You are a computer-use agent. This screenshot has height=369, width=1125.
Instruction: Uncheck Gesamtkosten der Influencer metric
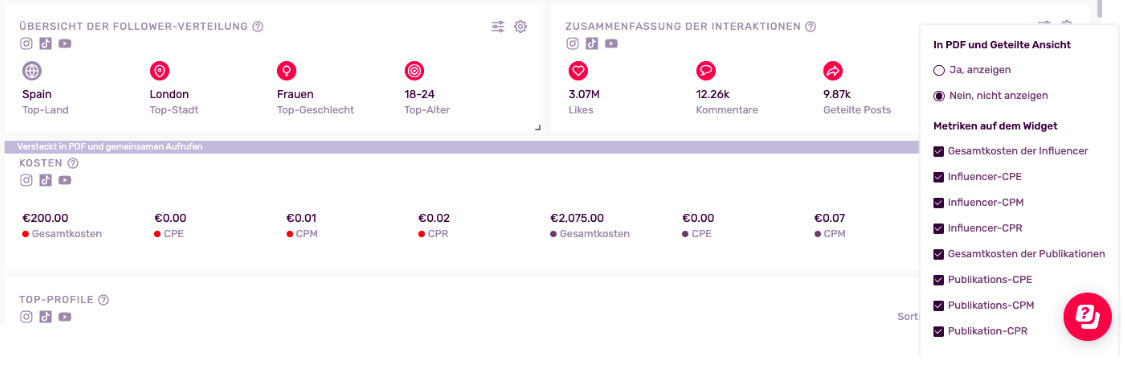[x=938, y=151]
